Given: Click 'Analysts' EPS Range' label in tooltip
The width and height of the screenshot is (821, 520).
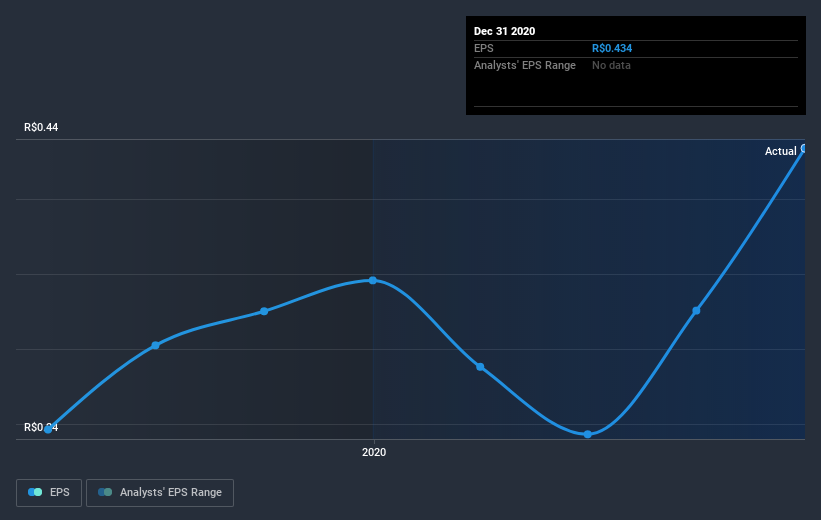Looking at the screenshot, I should pos(525,65).
